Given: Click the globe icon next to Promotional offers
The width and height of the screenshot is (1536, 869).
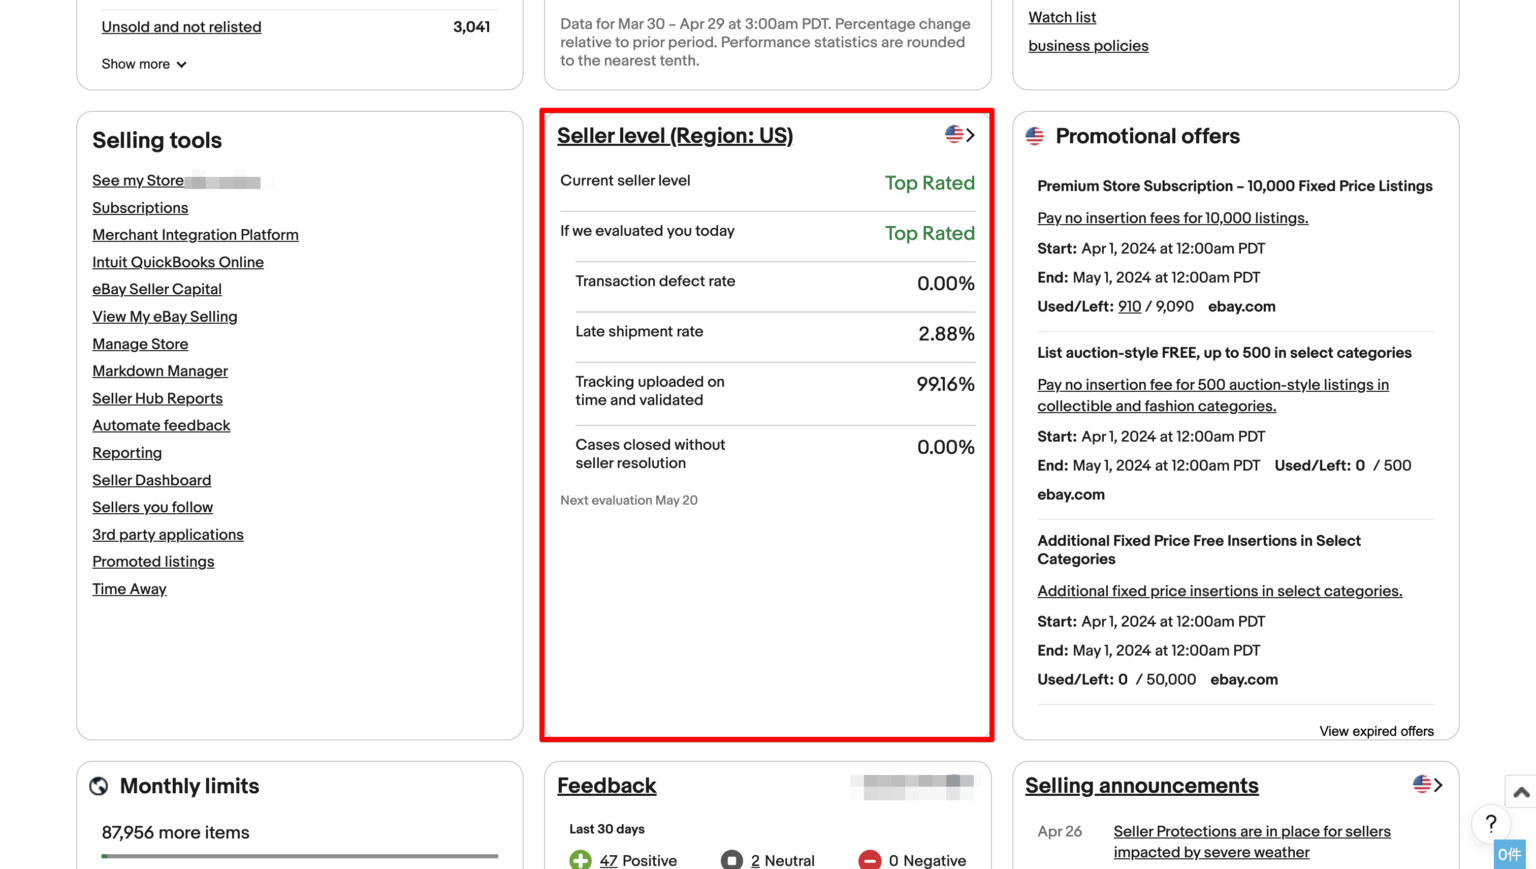Looking at the screenshot, I should pyautogui.click(x=1034, y=135).
